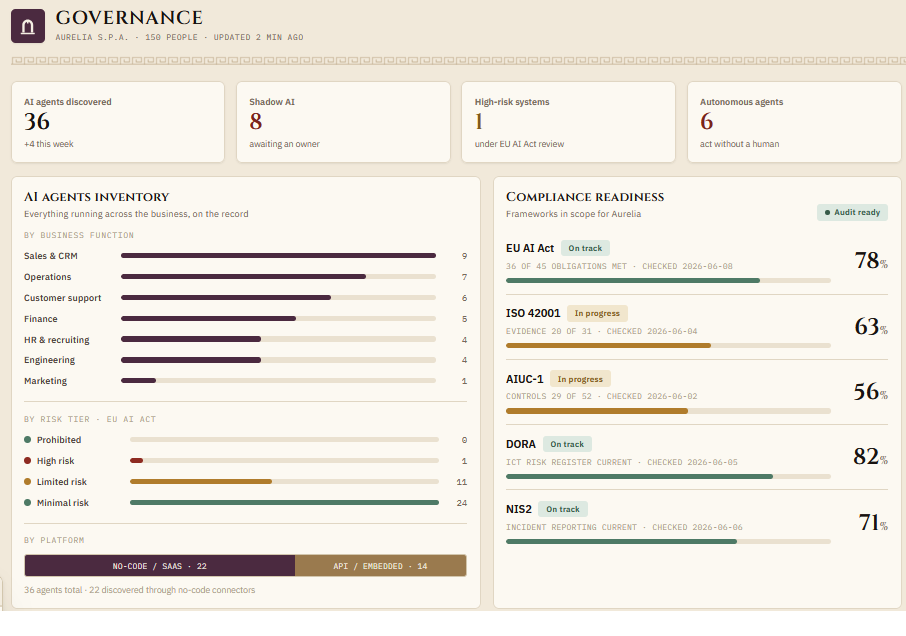Click the HR & recruiting bar

coord(278,340)
